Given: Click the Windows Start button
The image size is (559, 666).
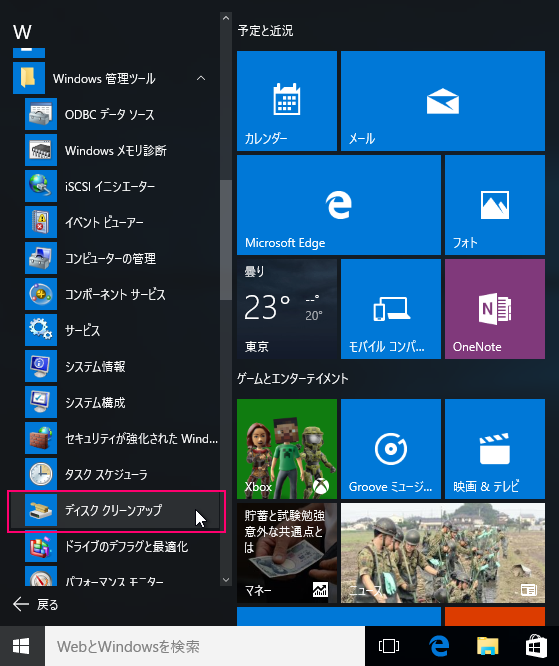Looking at the screenshot, I should 22,646.
